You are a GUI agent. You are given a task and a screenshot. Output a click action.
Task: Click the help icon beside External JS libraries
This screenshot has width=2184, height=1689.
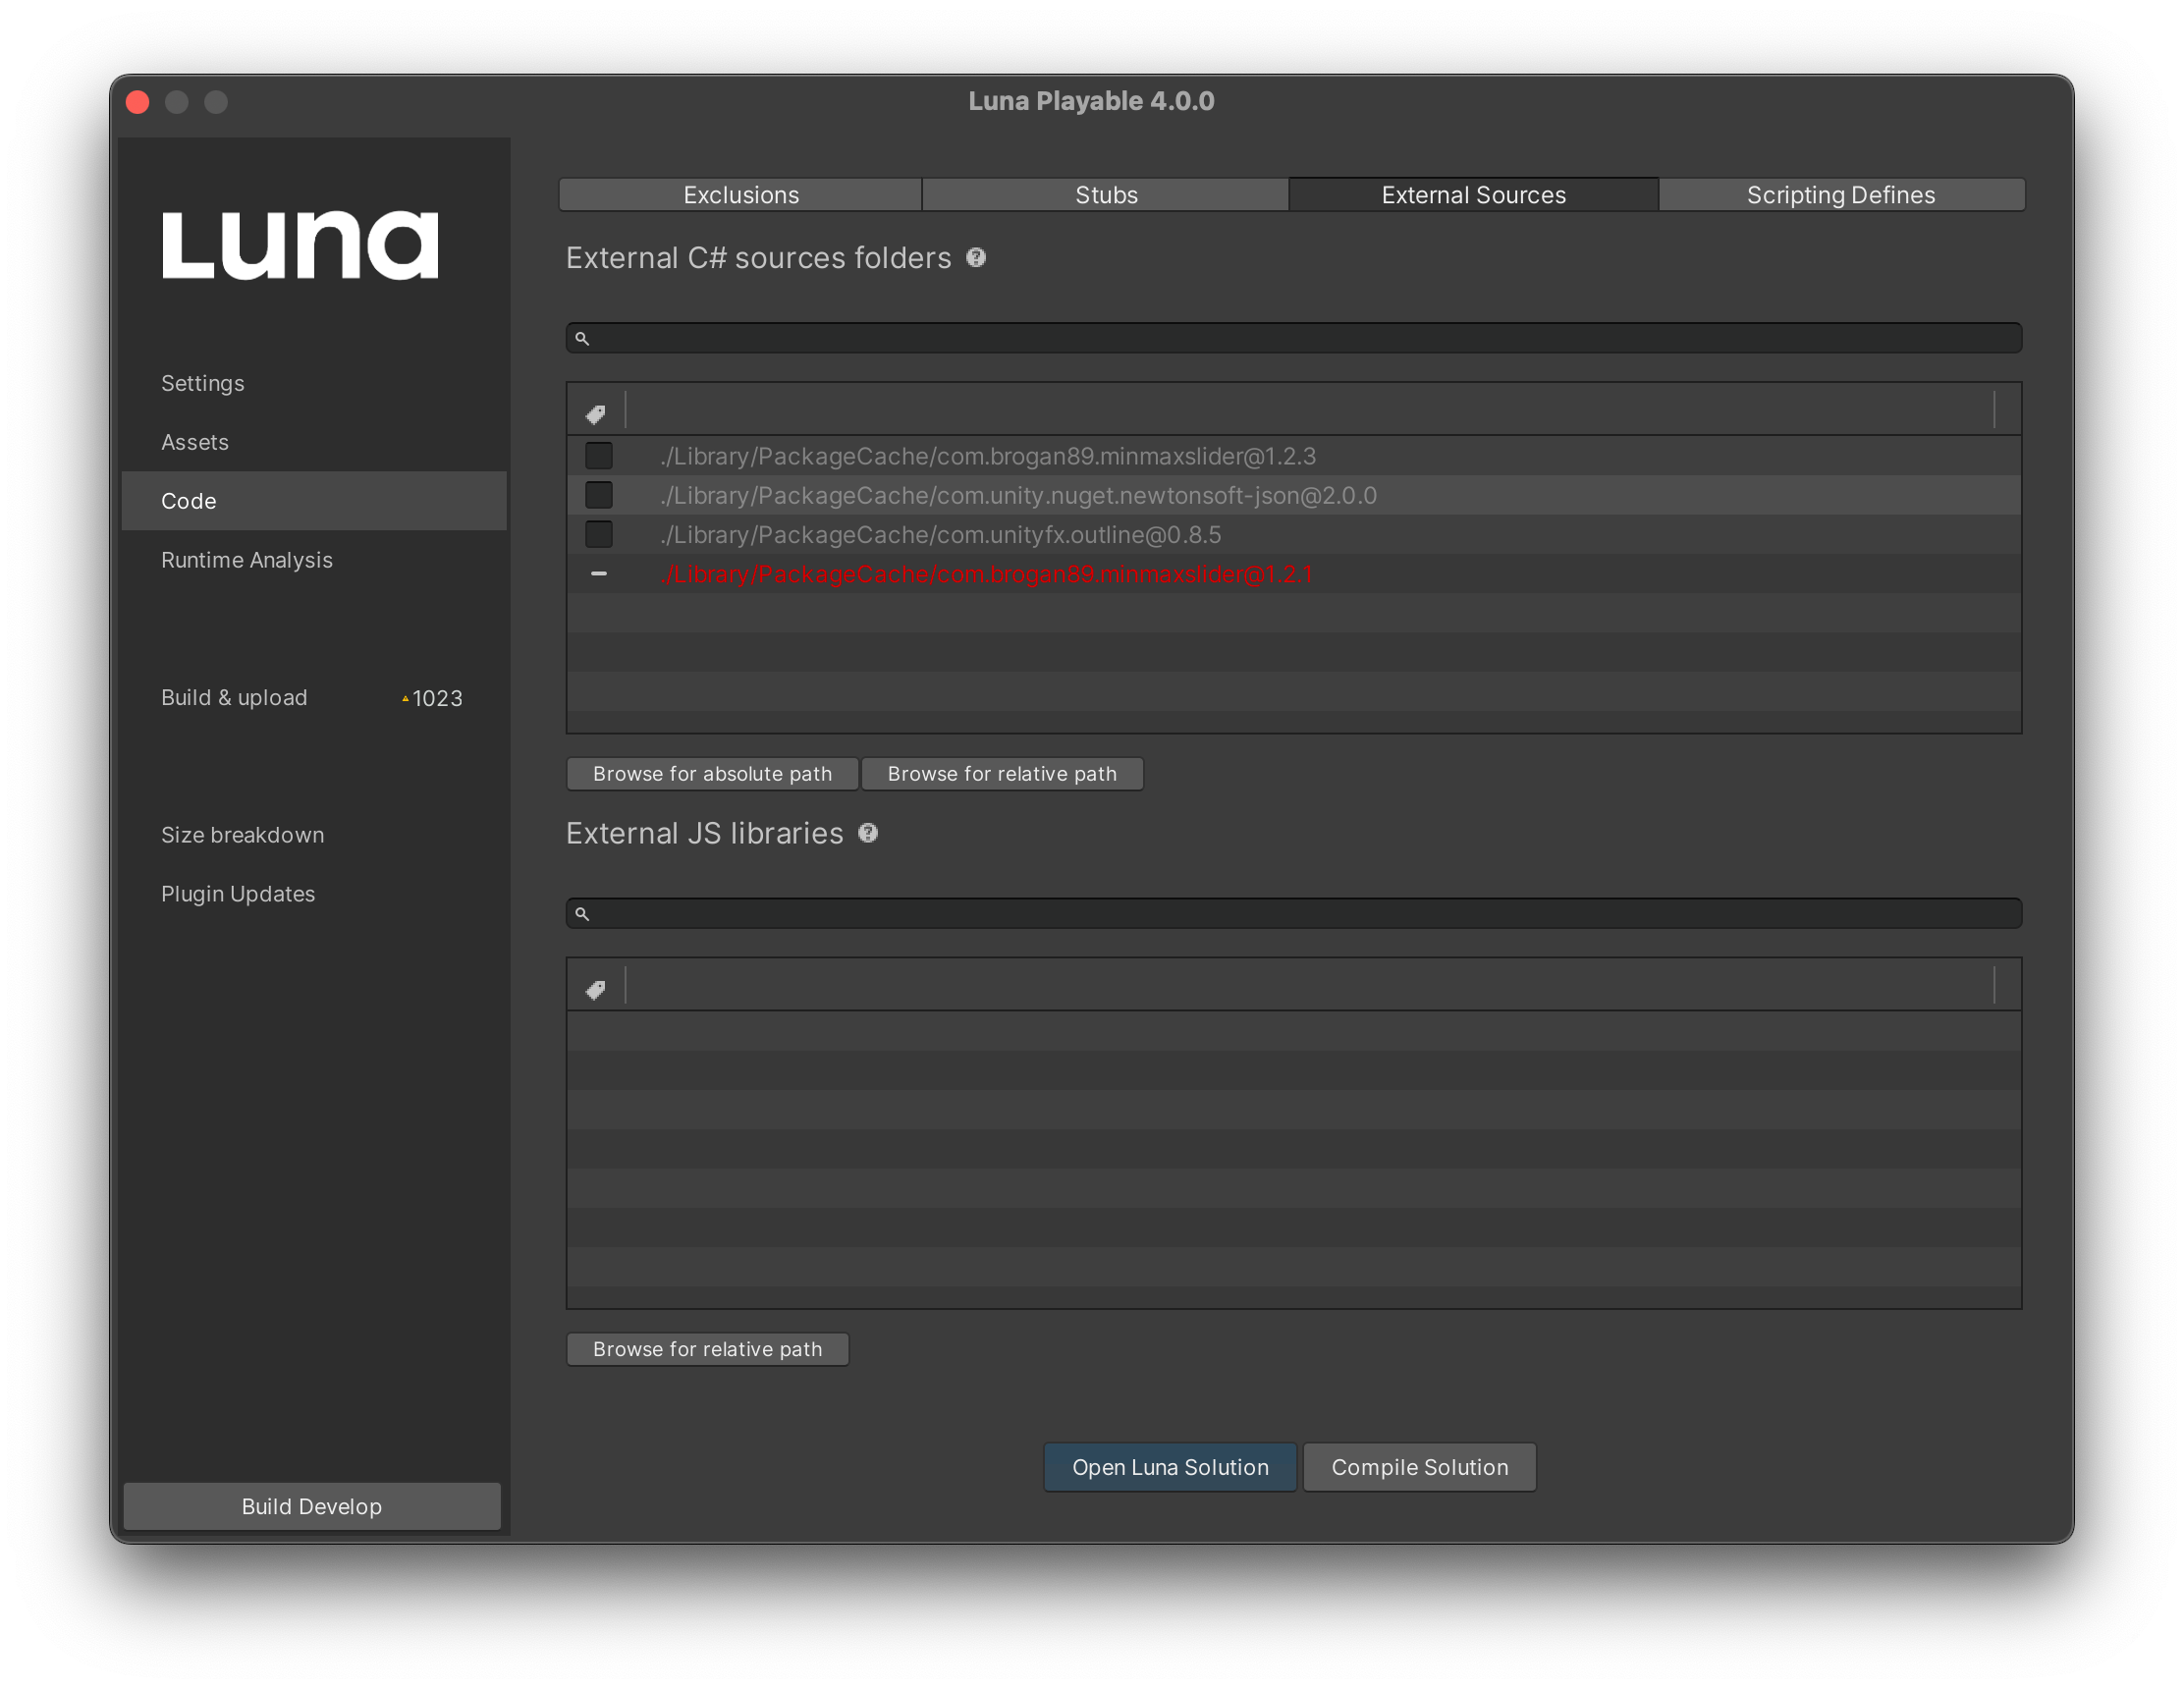tap(868, 833)
